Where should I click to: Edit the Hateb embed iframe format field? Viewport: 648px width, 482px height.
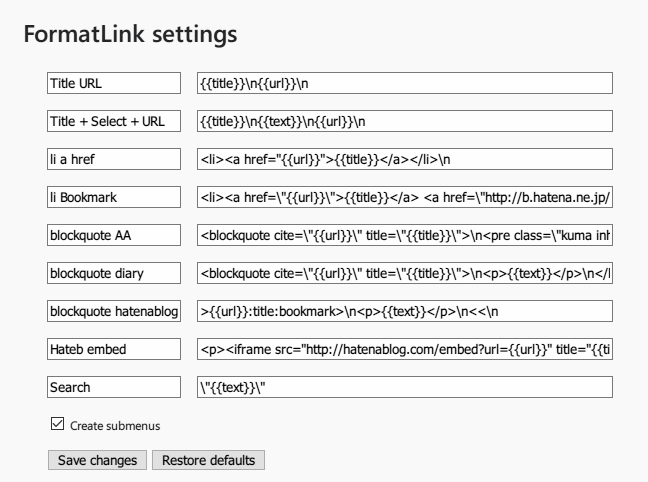point(405,349)
